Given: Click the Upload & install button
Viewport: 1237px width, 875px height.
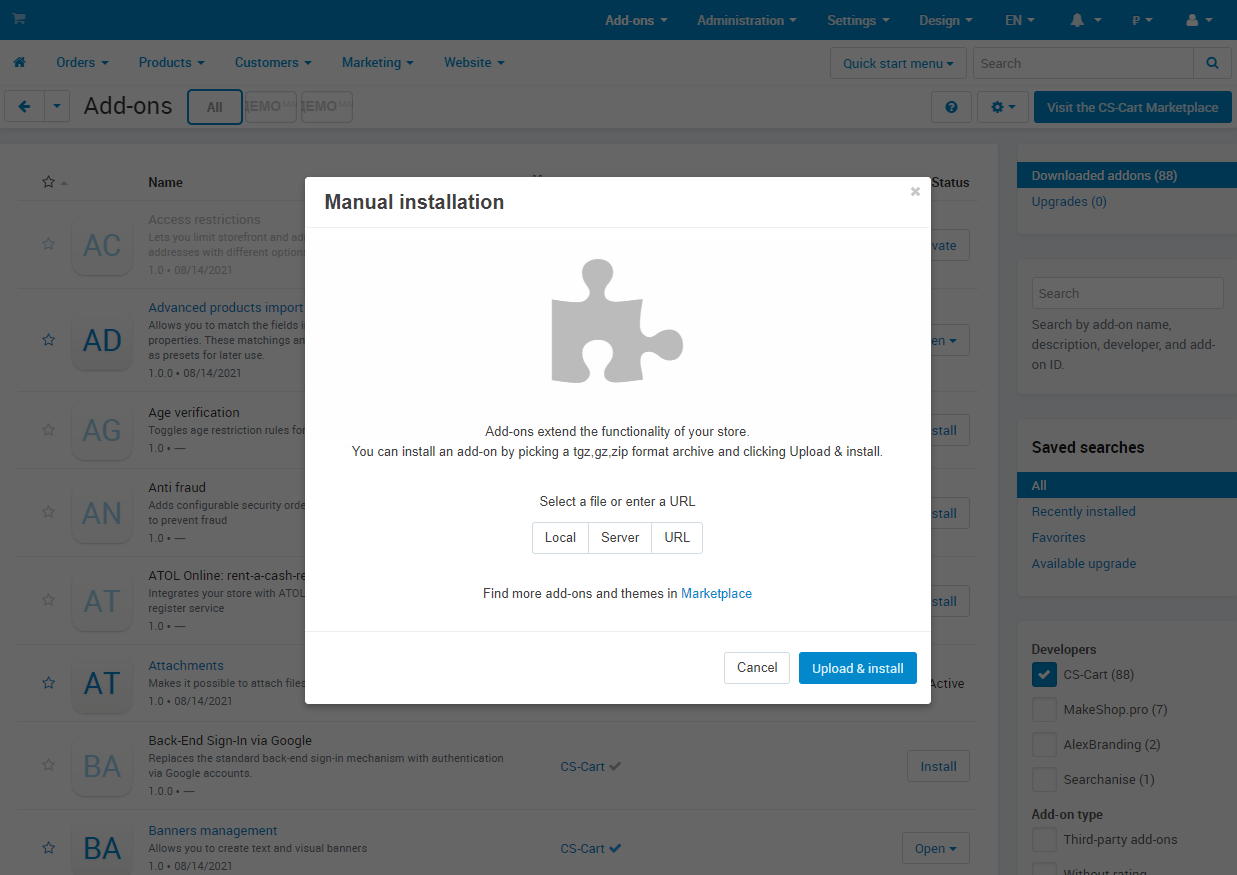Looking at the screenshot, I should [x=857, y=668].
